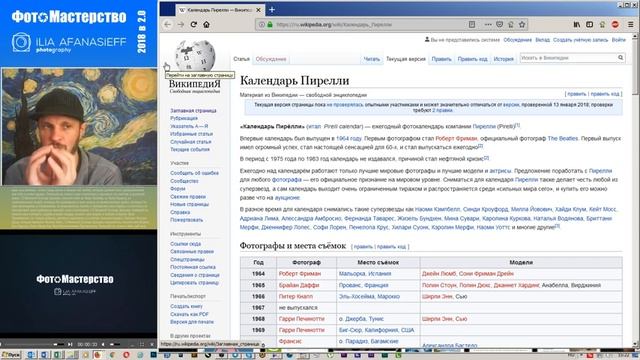This screenshot has height=360, width=640.
Task: Open Случайная статья sidebar link
Action: (191, 142)
